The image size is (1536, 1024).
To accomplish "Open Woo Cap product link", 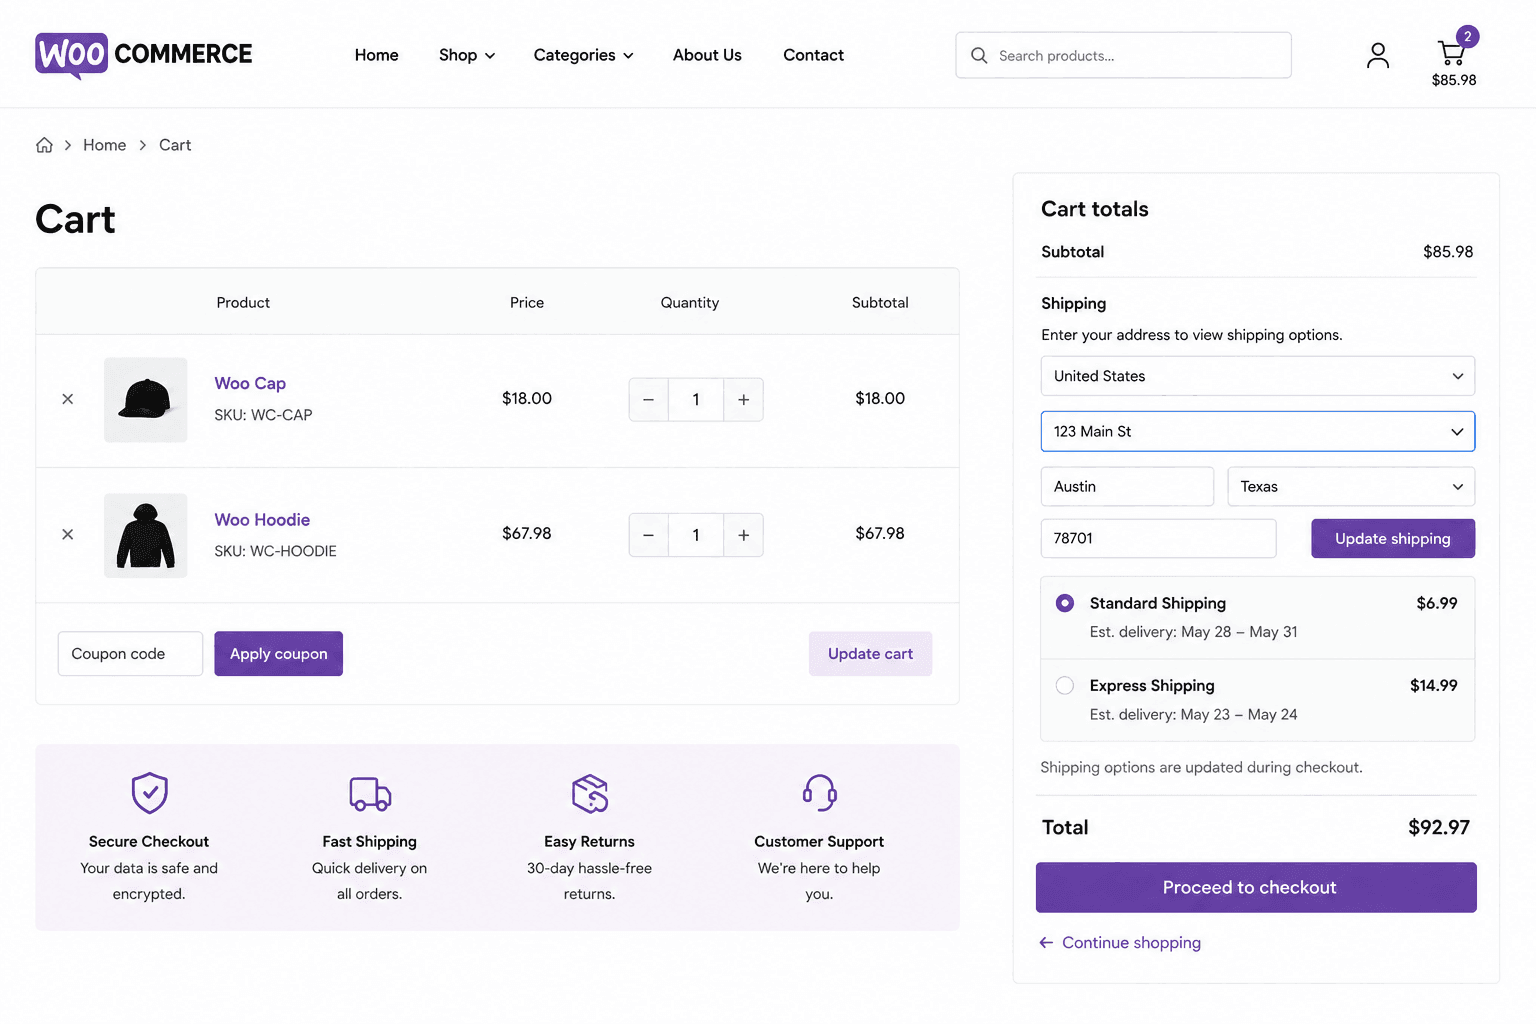I will click(x=250, y=383).
